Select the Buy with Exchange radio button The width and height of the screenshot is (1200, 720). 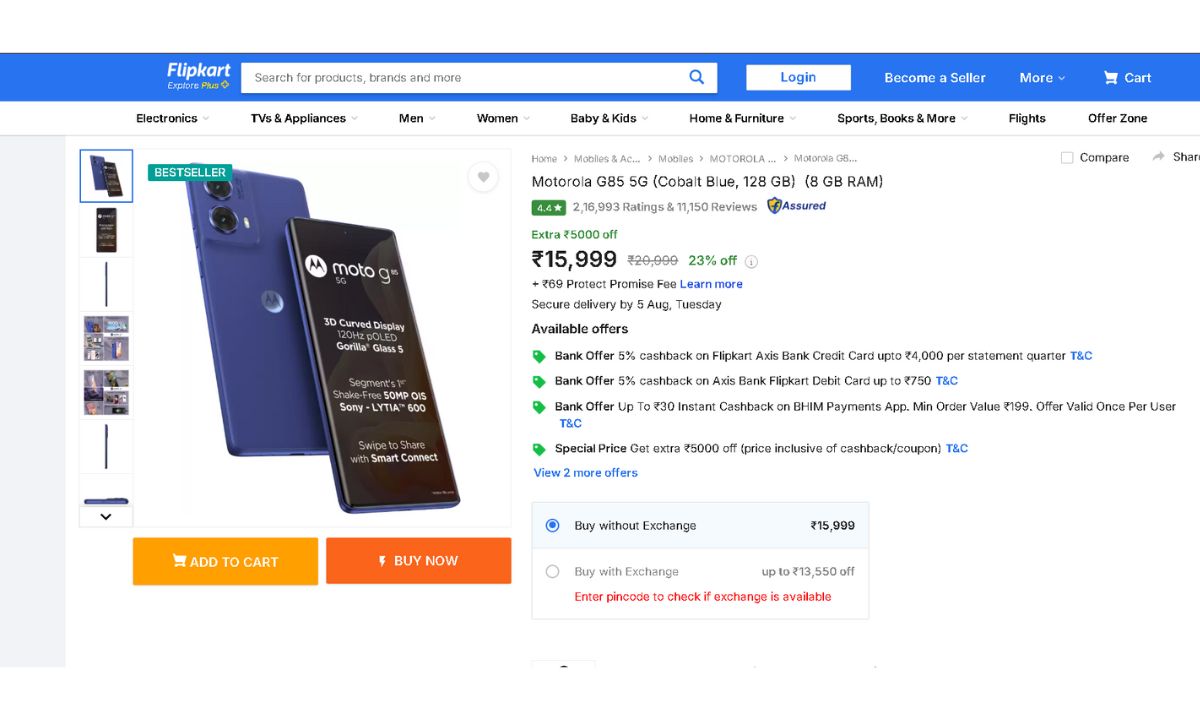553,572
